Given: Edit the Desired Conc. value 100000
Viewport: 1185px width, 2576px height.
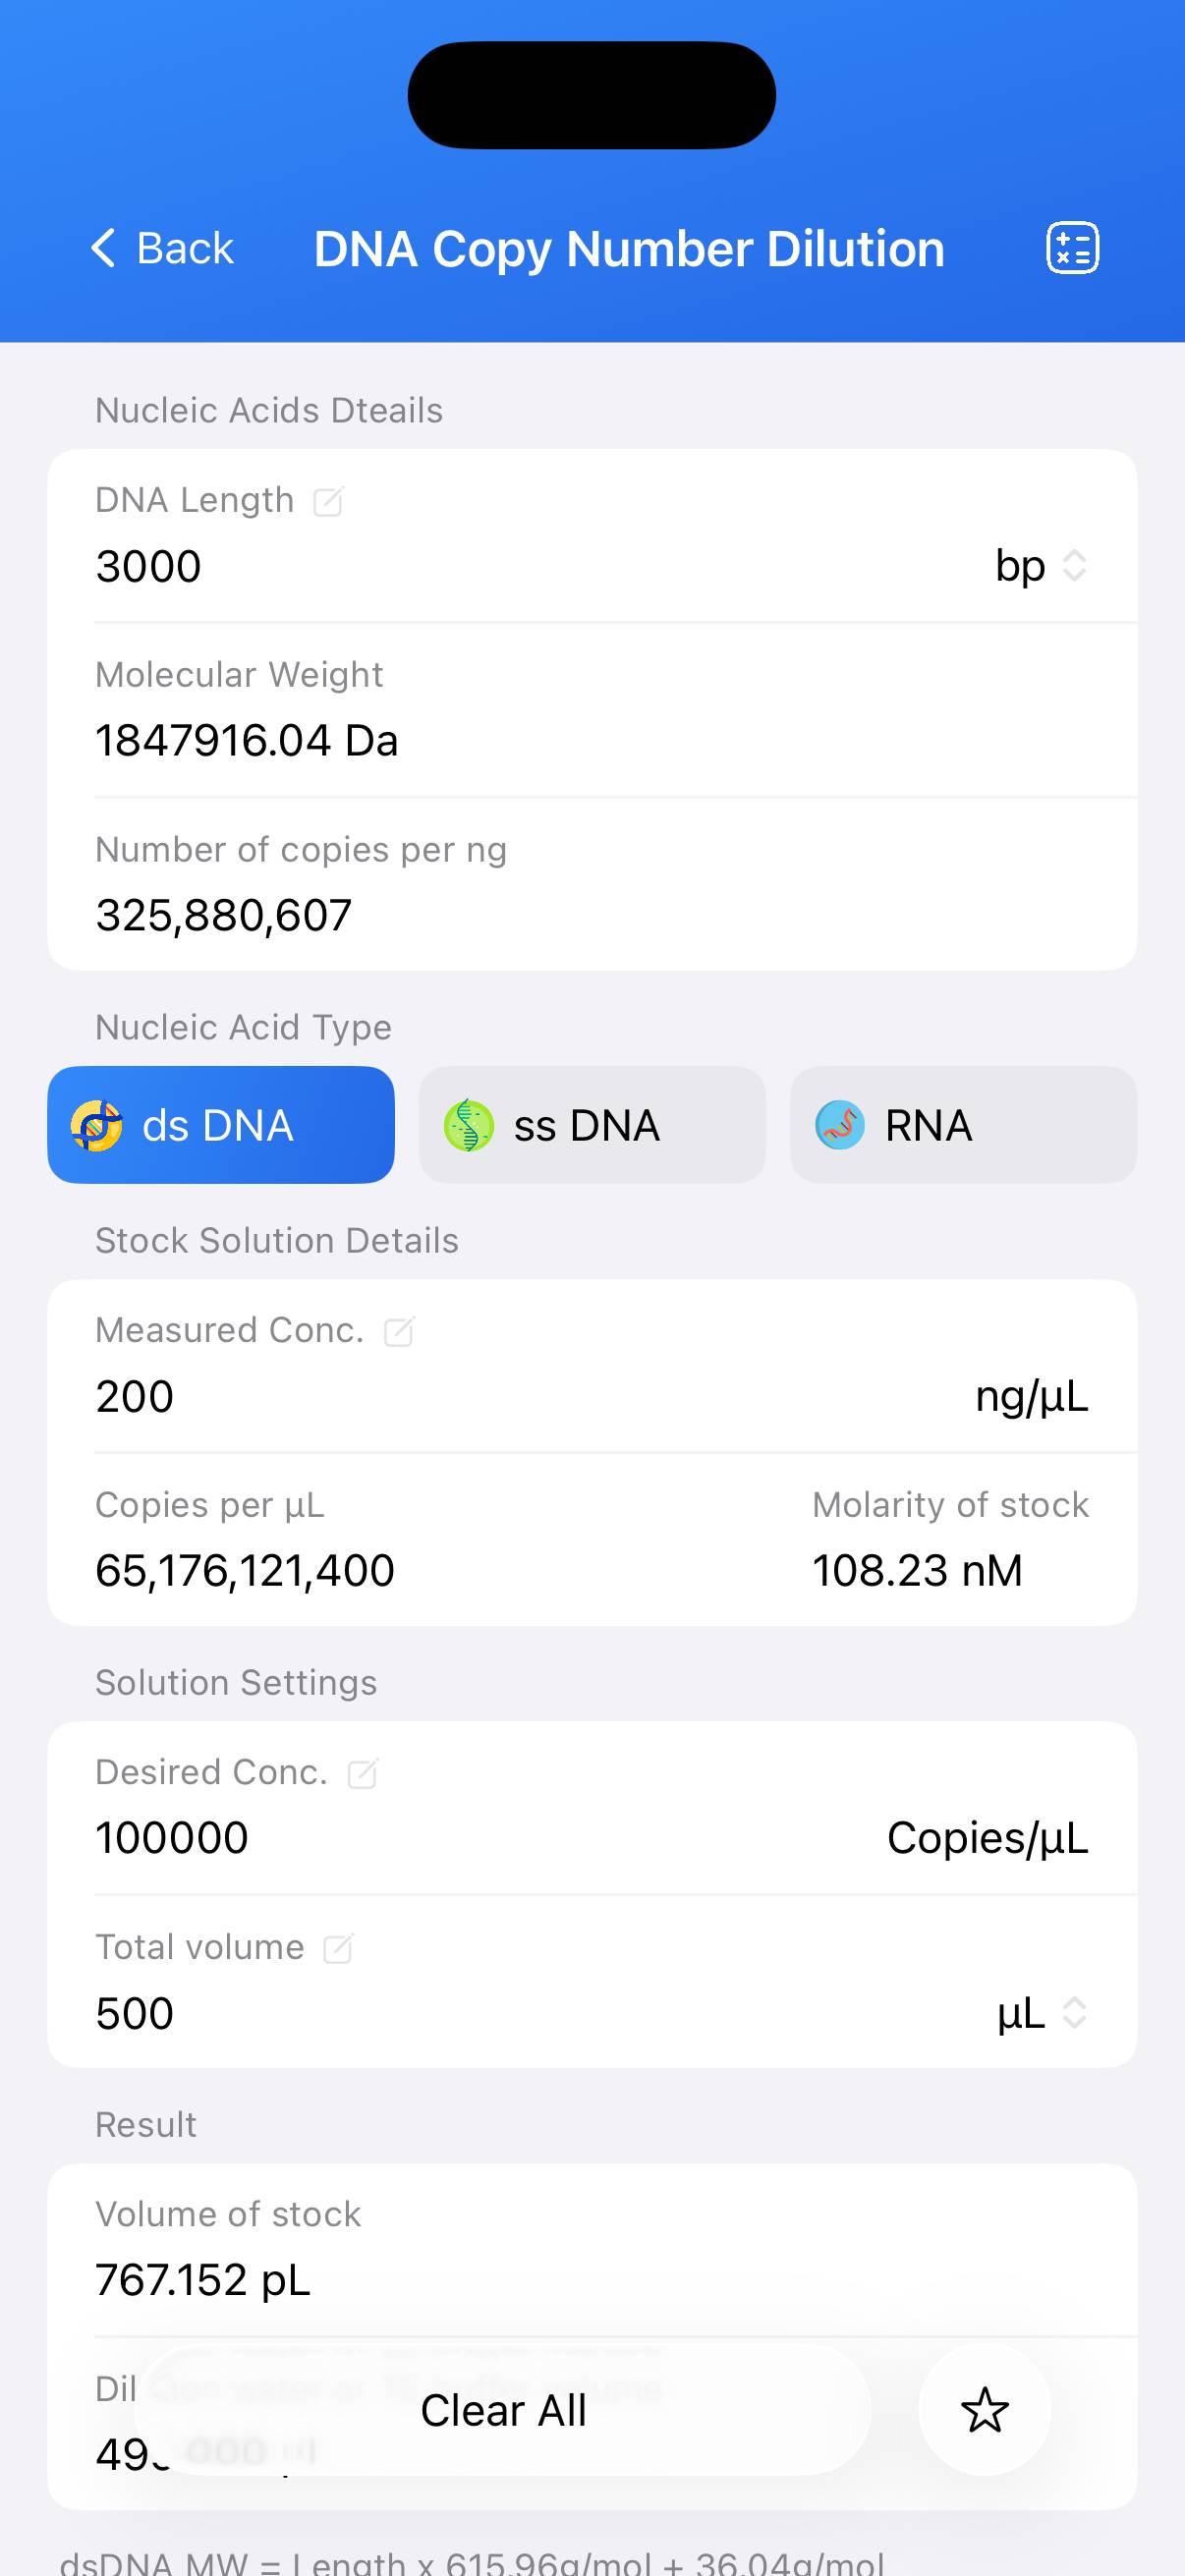Looking at the screenshot, I should coord(172,1838).
